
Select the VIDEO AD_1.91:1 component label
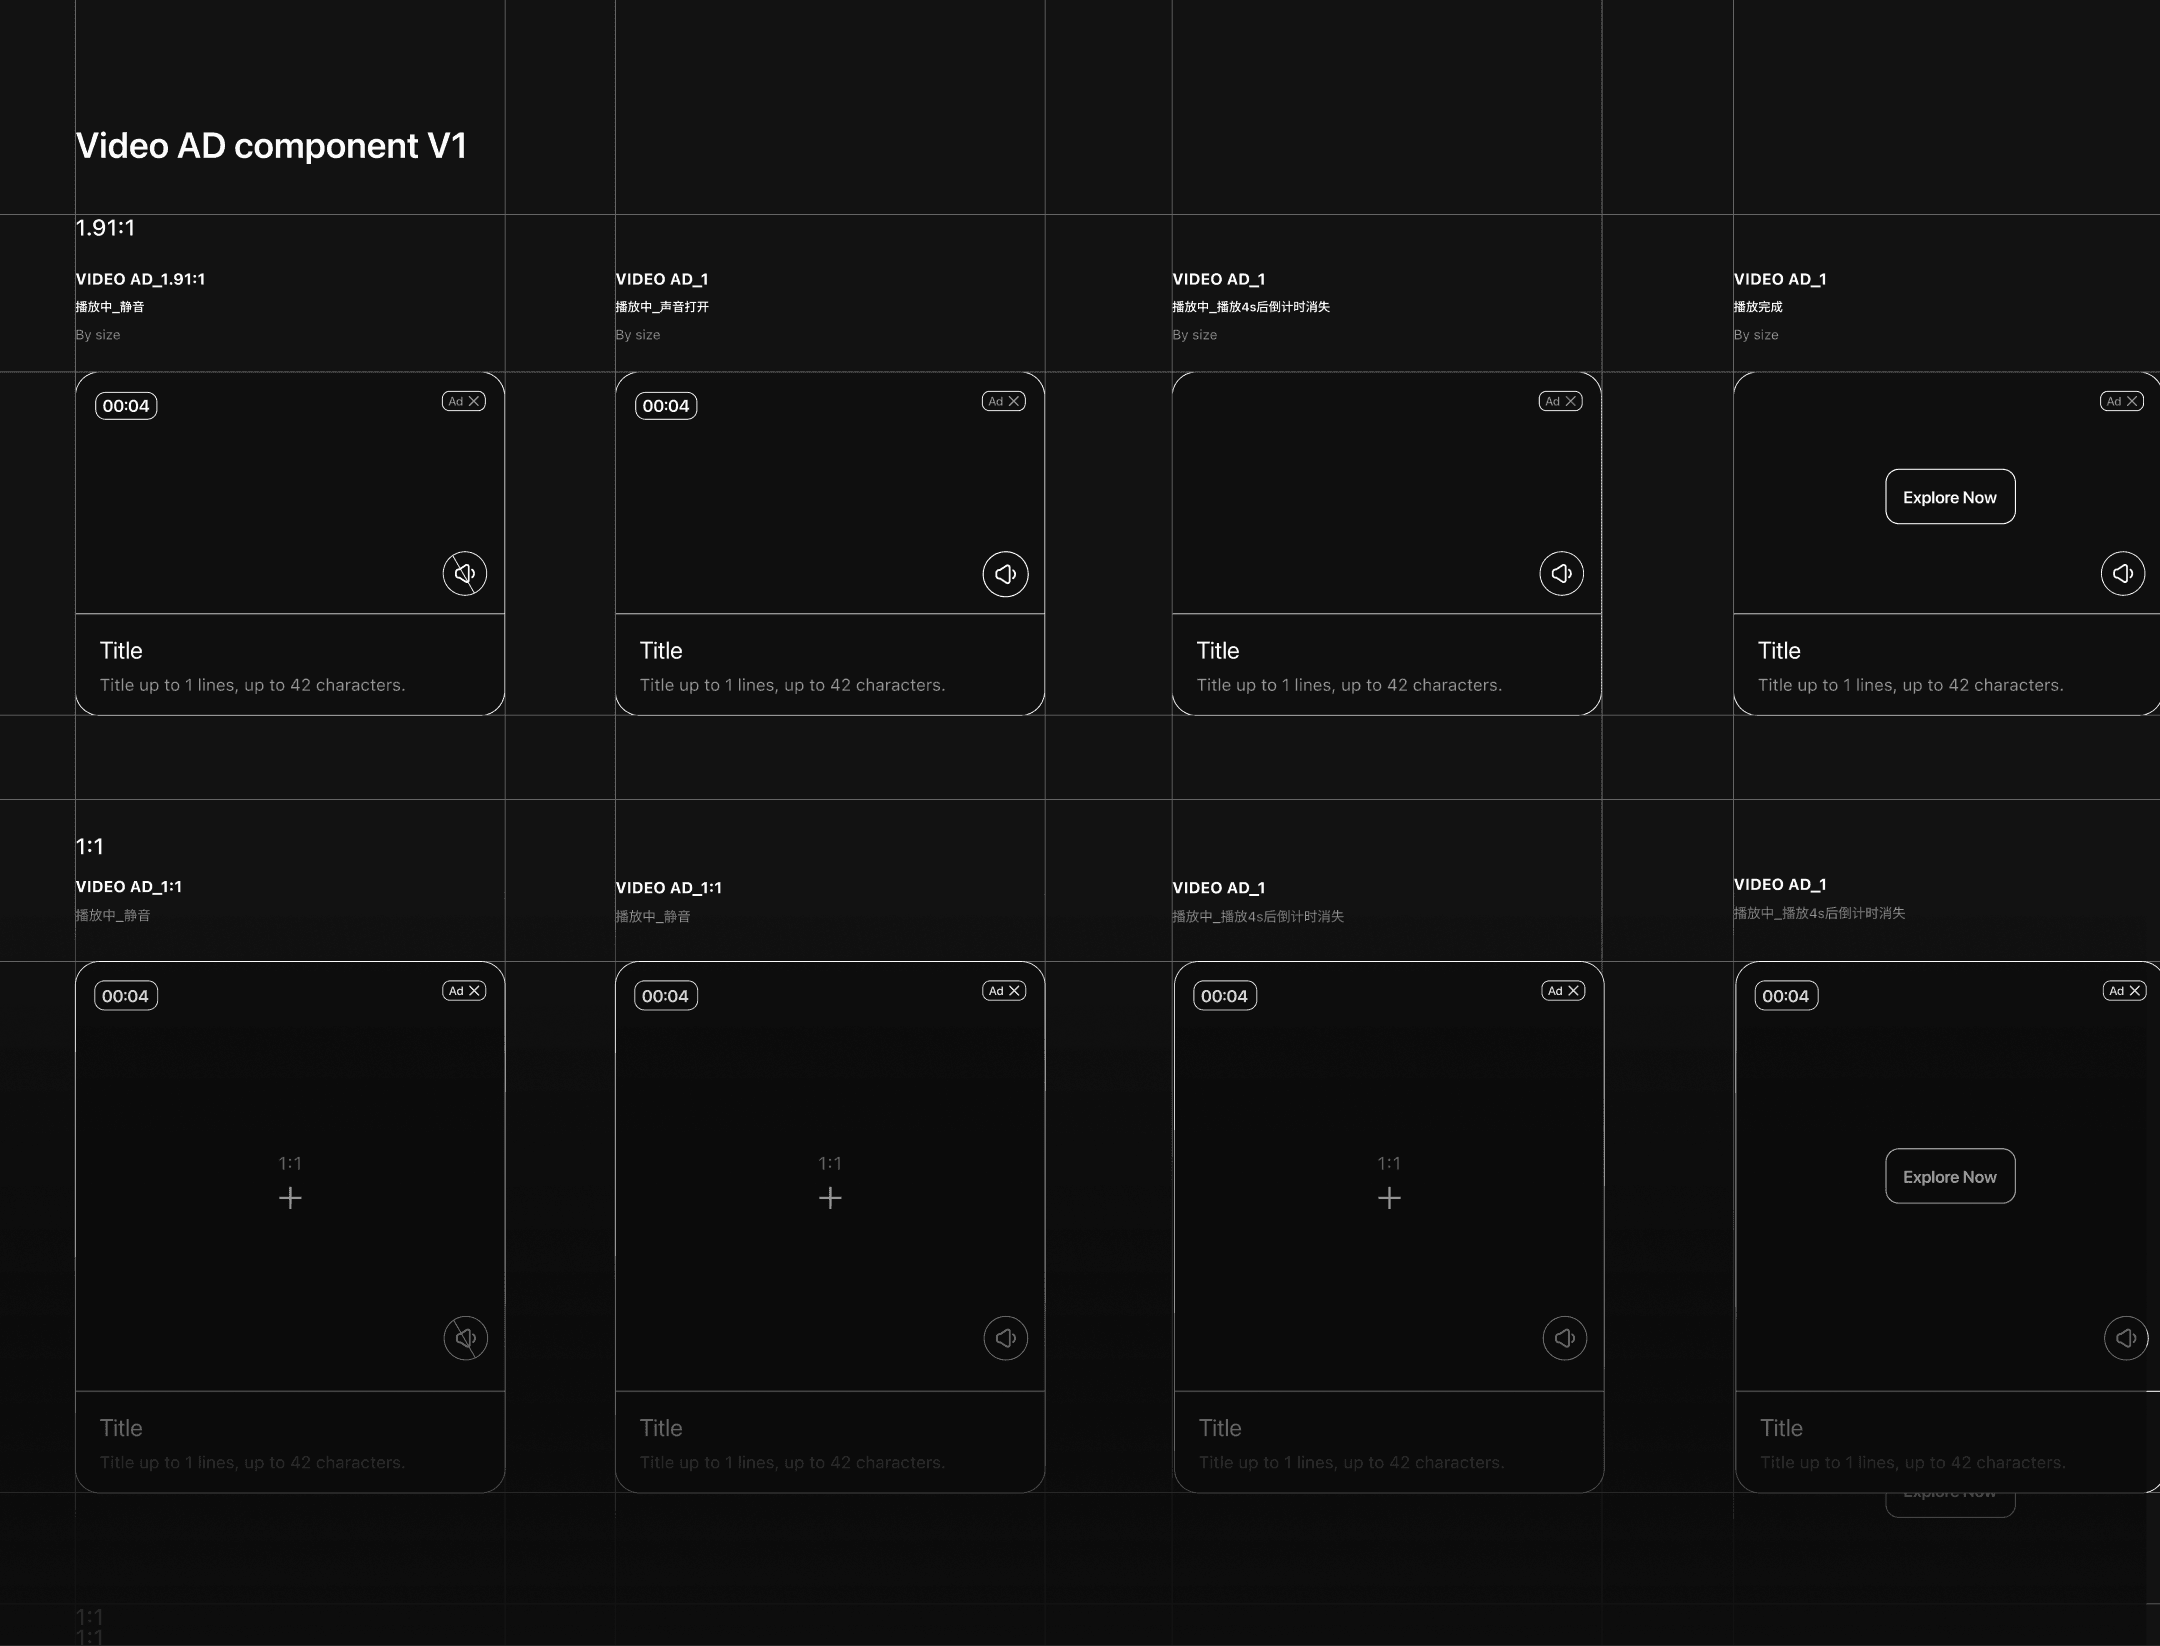140,279
